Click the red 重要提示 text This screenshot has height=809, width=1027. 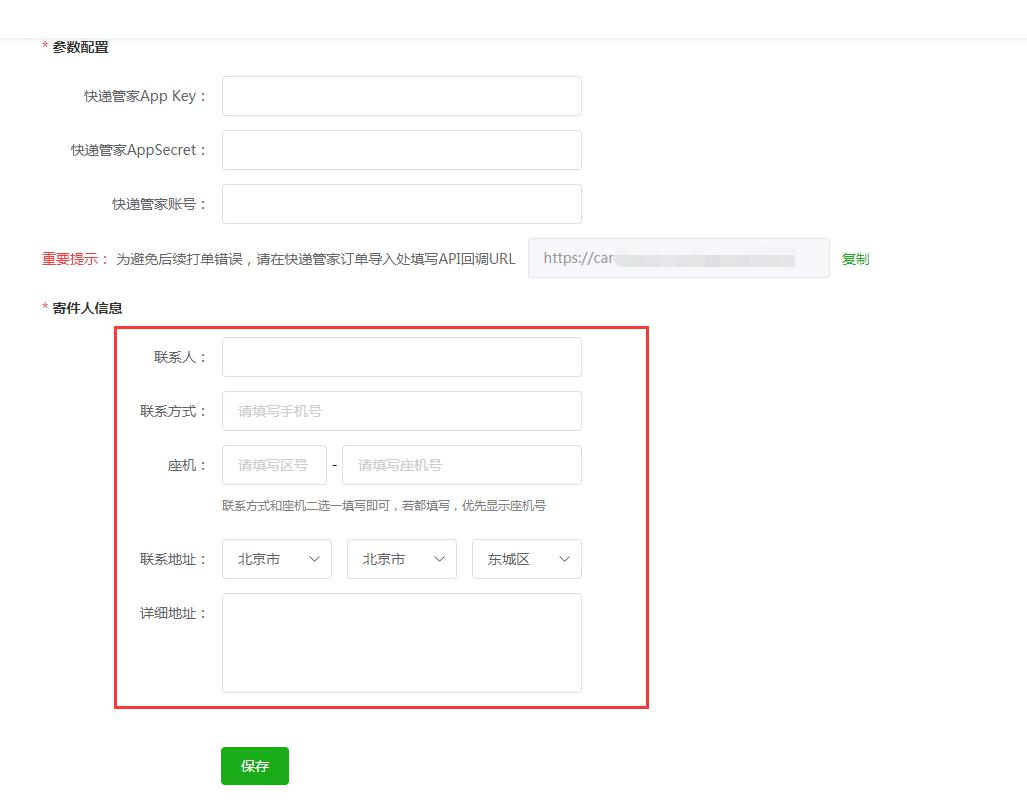click(x=75, y=259)
